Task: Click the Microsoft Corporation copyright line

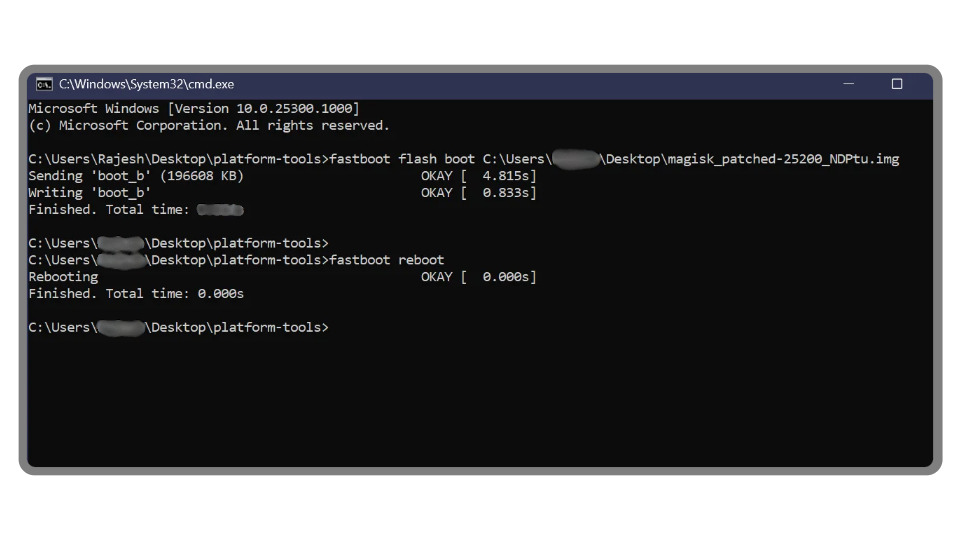Action: pyautogui.click(x=208, y=125)
